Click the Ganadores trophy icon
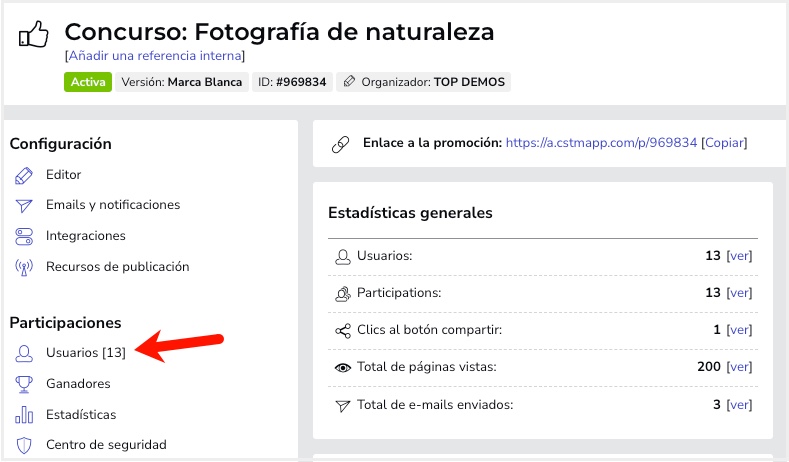Image resolution: width=789 pixels, height=462 pixels. point(25,384)
